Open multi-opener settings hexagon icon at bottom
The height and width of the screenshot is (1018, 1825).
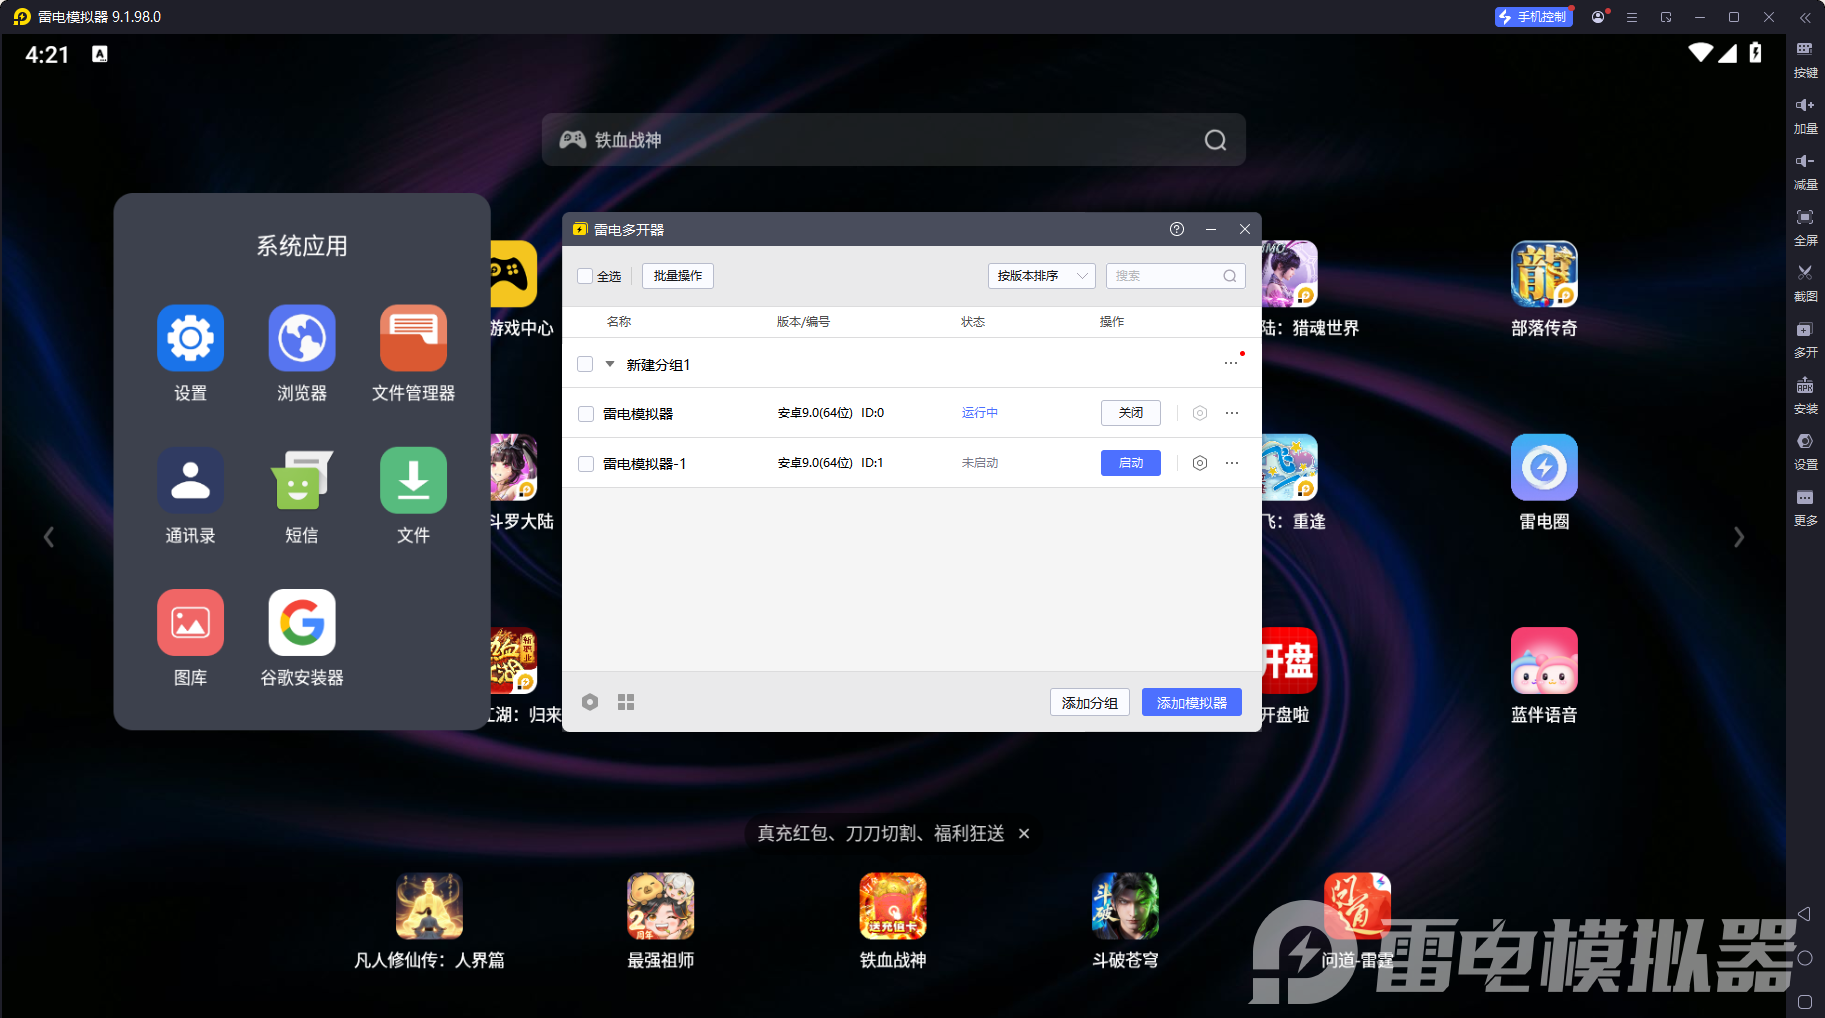(x=590, y=702)
